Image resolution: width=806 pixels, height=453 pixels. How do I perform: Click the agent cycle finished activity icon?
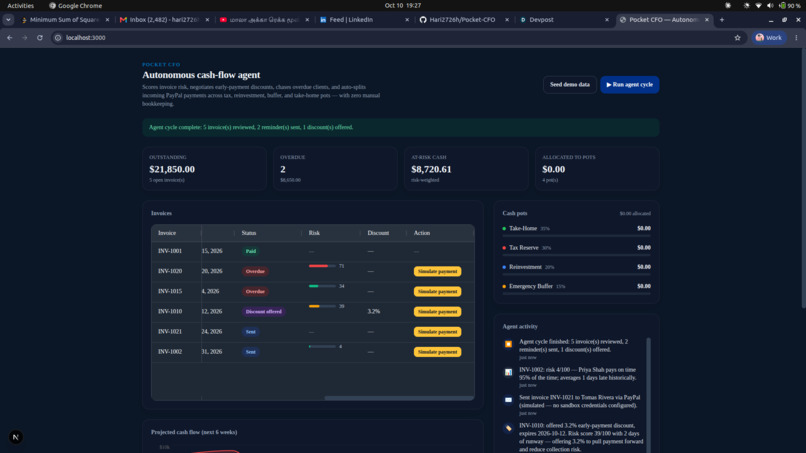(508, 344)
